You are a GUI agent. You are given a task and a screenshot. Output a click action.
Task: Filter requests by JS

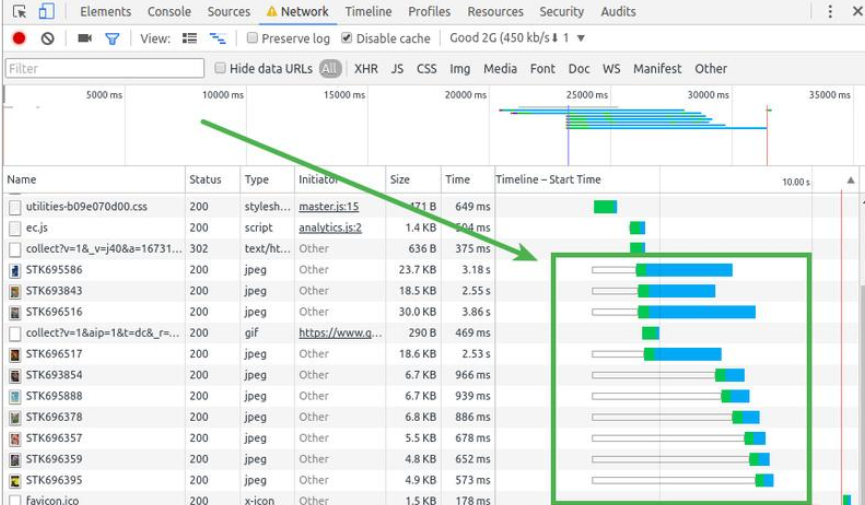[x=397, y=69]
